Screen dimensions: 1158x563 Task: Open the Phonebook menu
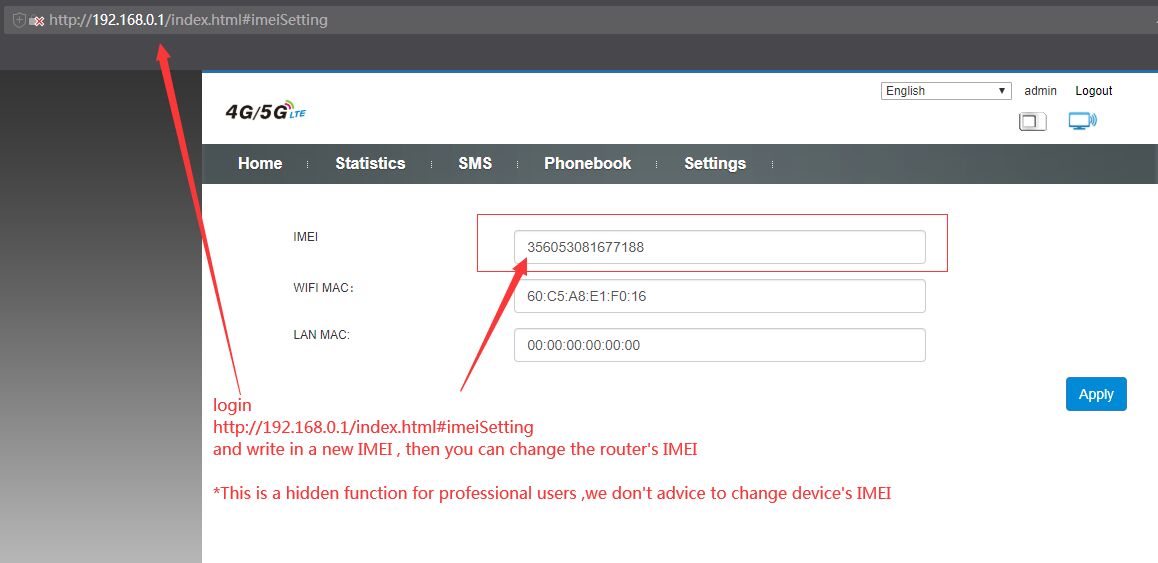(588, 163)
